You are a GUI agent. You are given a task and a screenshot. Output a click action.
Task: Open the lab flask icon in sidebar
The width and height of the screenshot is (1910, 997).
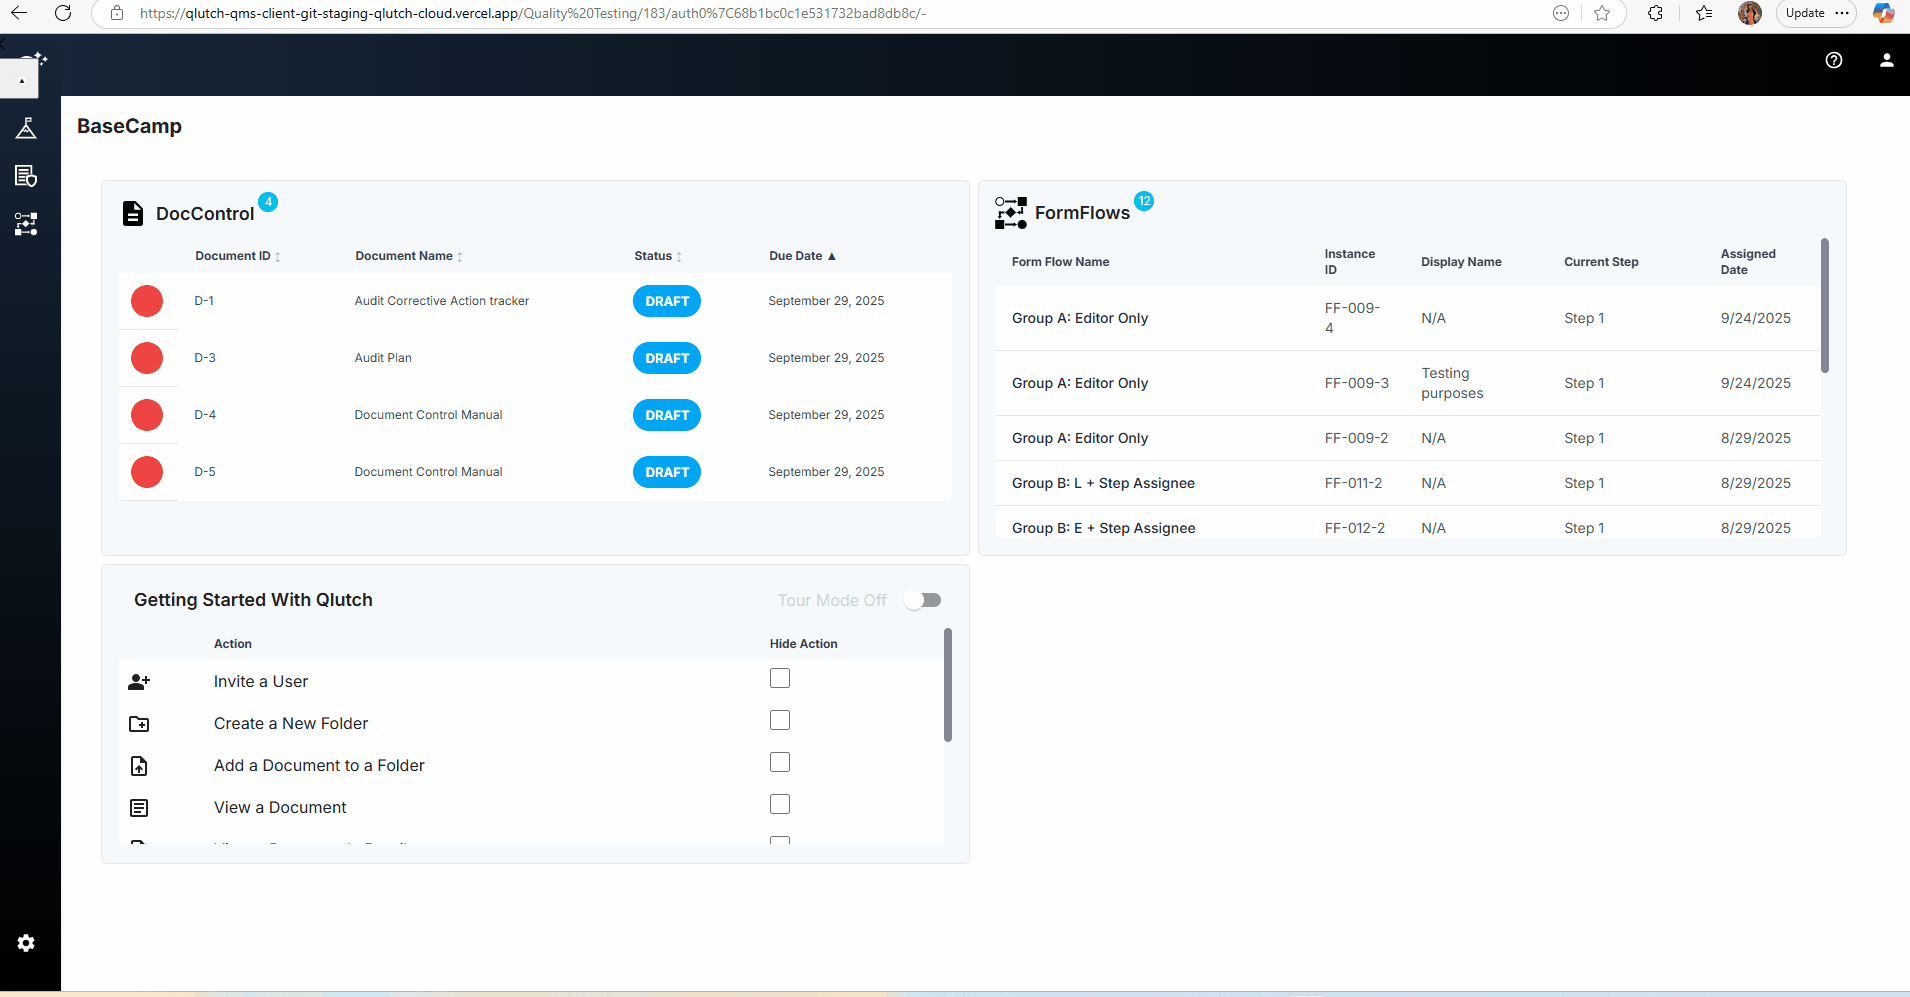coord(26,128)
